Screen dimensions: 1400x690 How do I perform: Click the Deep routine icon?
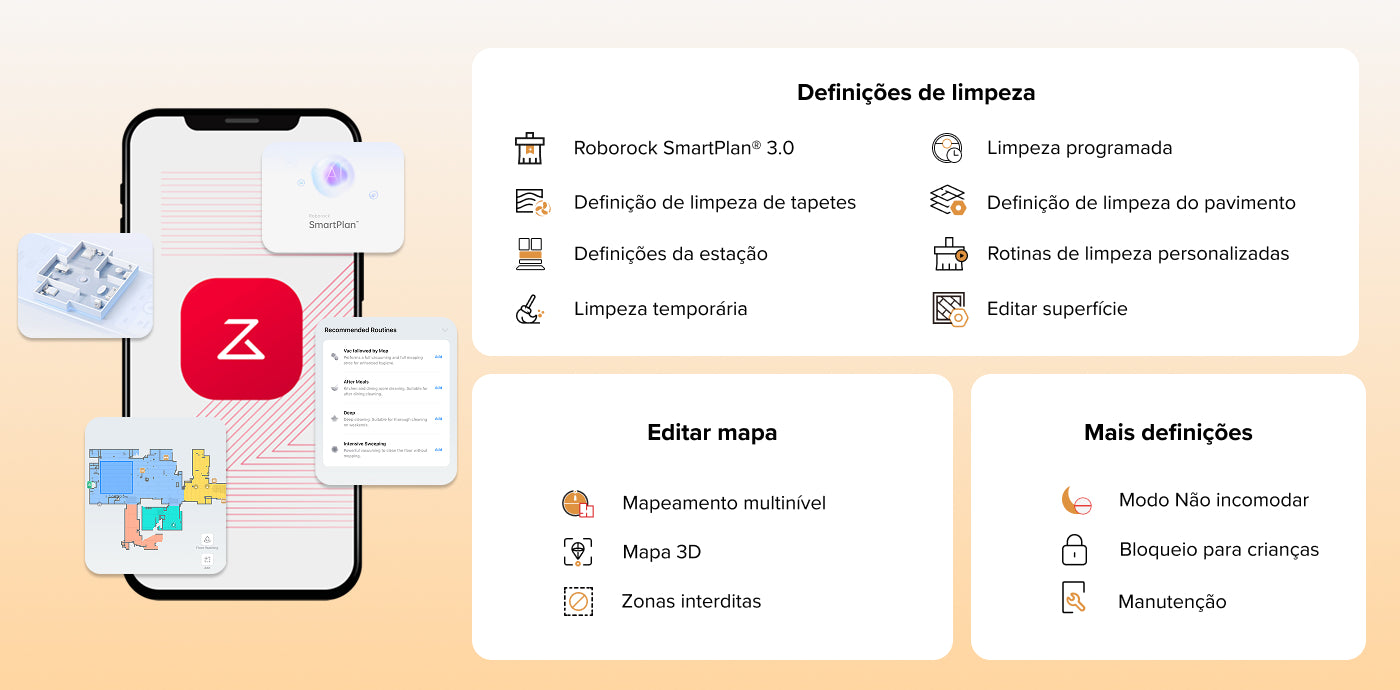point(334,418)
